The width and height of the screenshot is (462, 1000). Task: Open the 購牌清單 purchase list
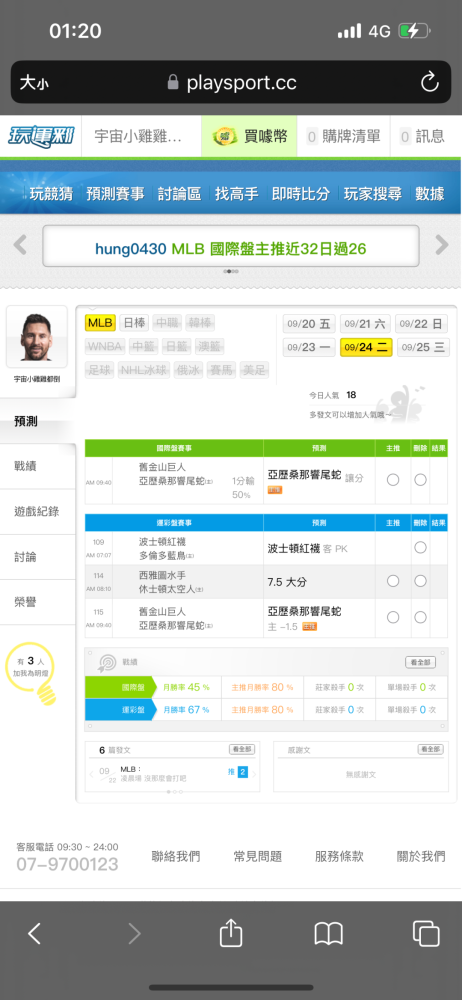(x=343, y=136)
